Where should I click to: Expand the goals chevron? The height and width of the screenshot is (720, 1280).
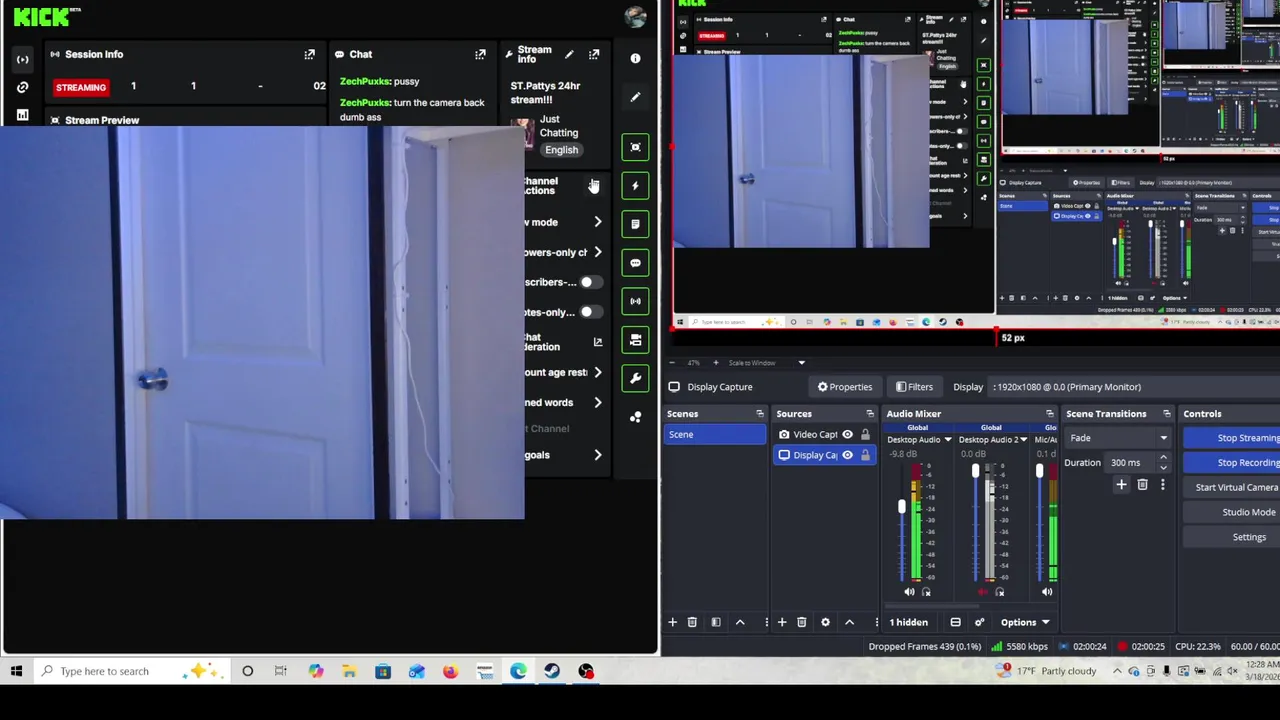click(x=597, y=455)
